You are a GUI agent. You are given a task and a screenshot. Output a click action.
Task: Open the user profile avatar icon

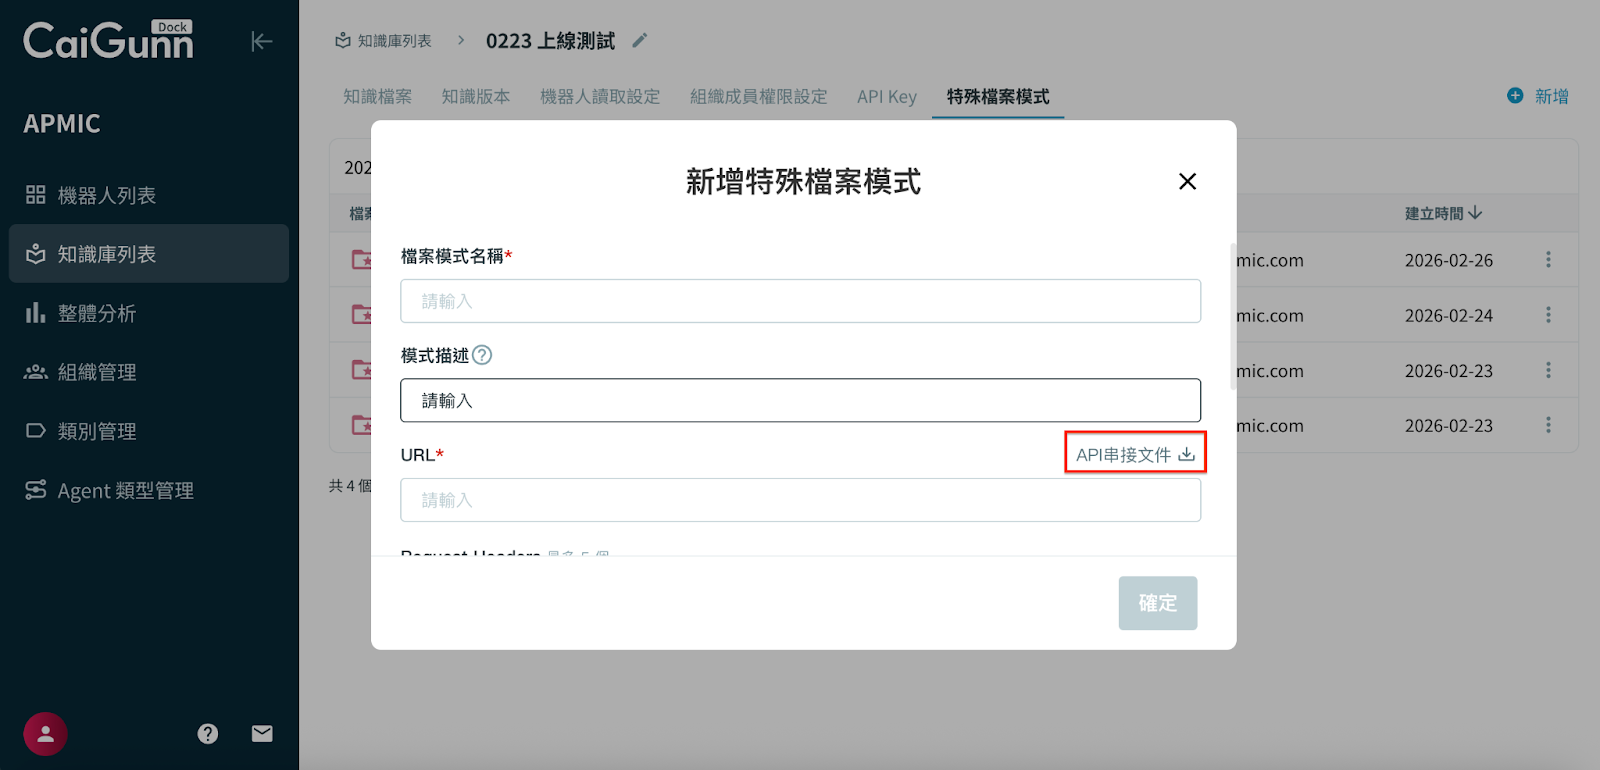pyautogui.click(x=45, y=734)
